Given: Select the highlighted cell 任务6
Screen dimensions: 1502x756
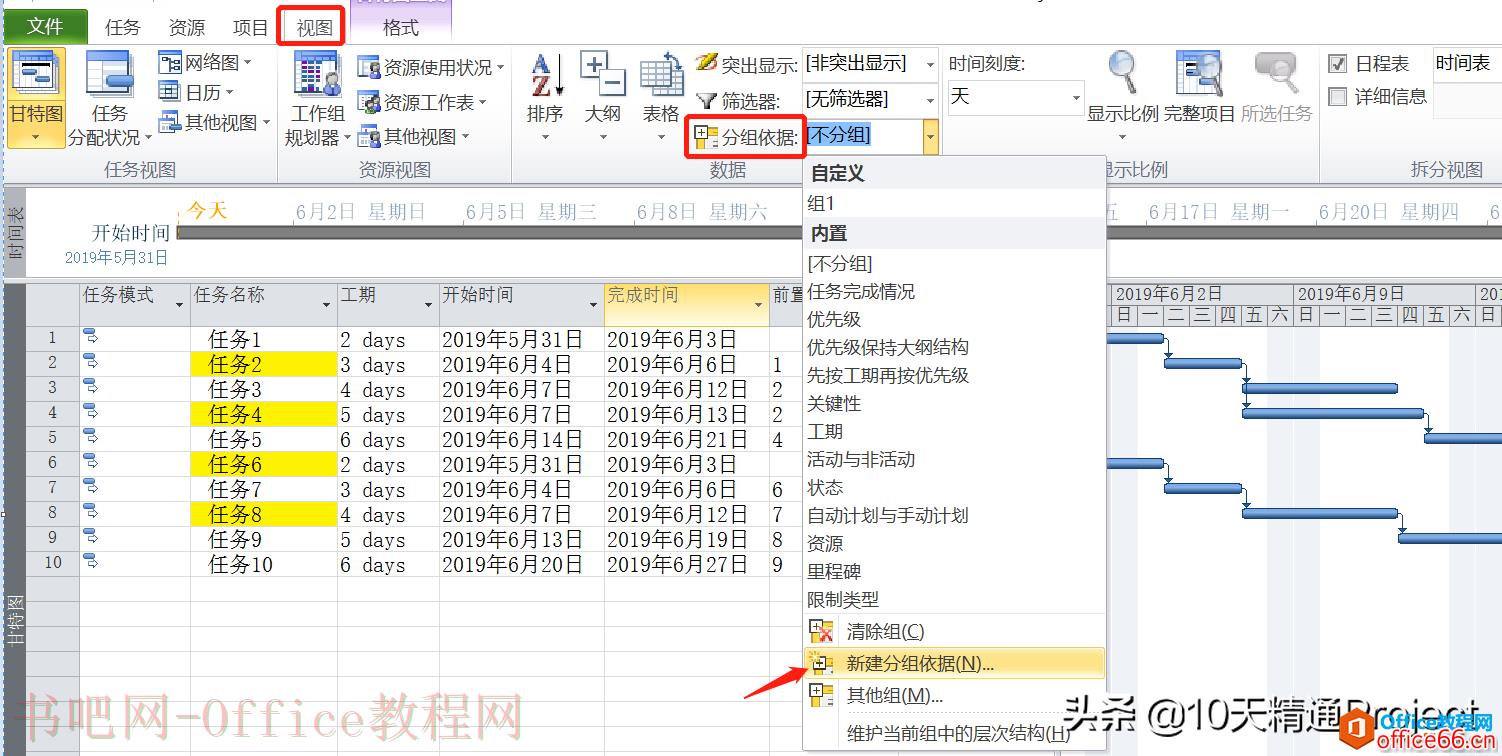Looking at the screenshot, I should (264, 465).
